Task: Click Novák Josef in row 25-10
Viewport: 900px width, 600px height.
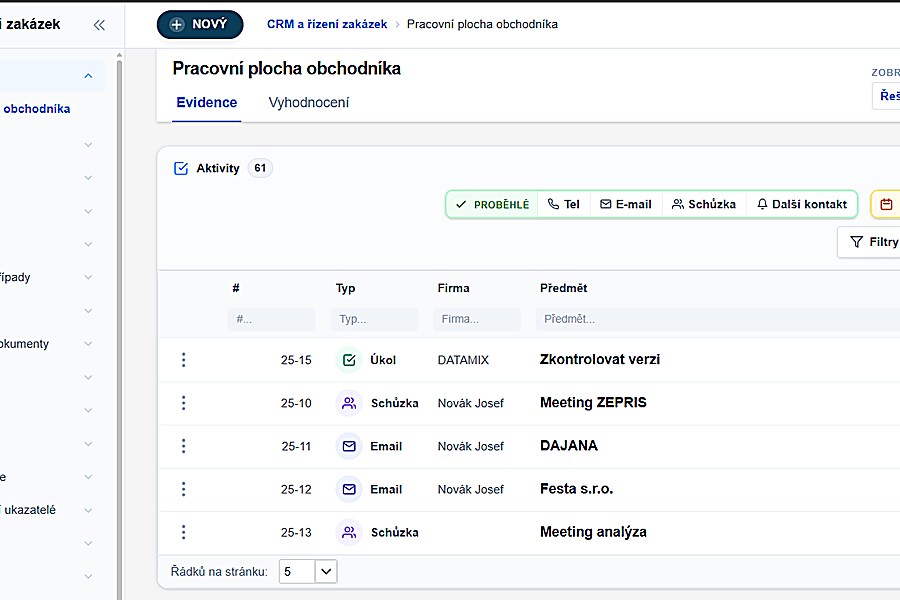Action: tap(471, 403)
